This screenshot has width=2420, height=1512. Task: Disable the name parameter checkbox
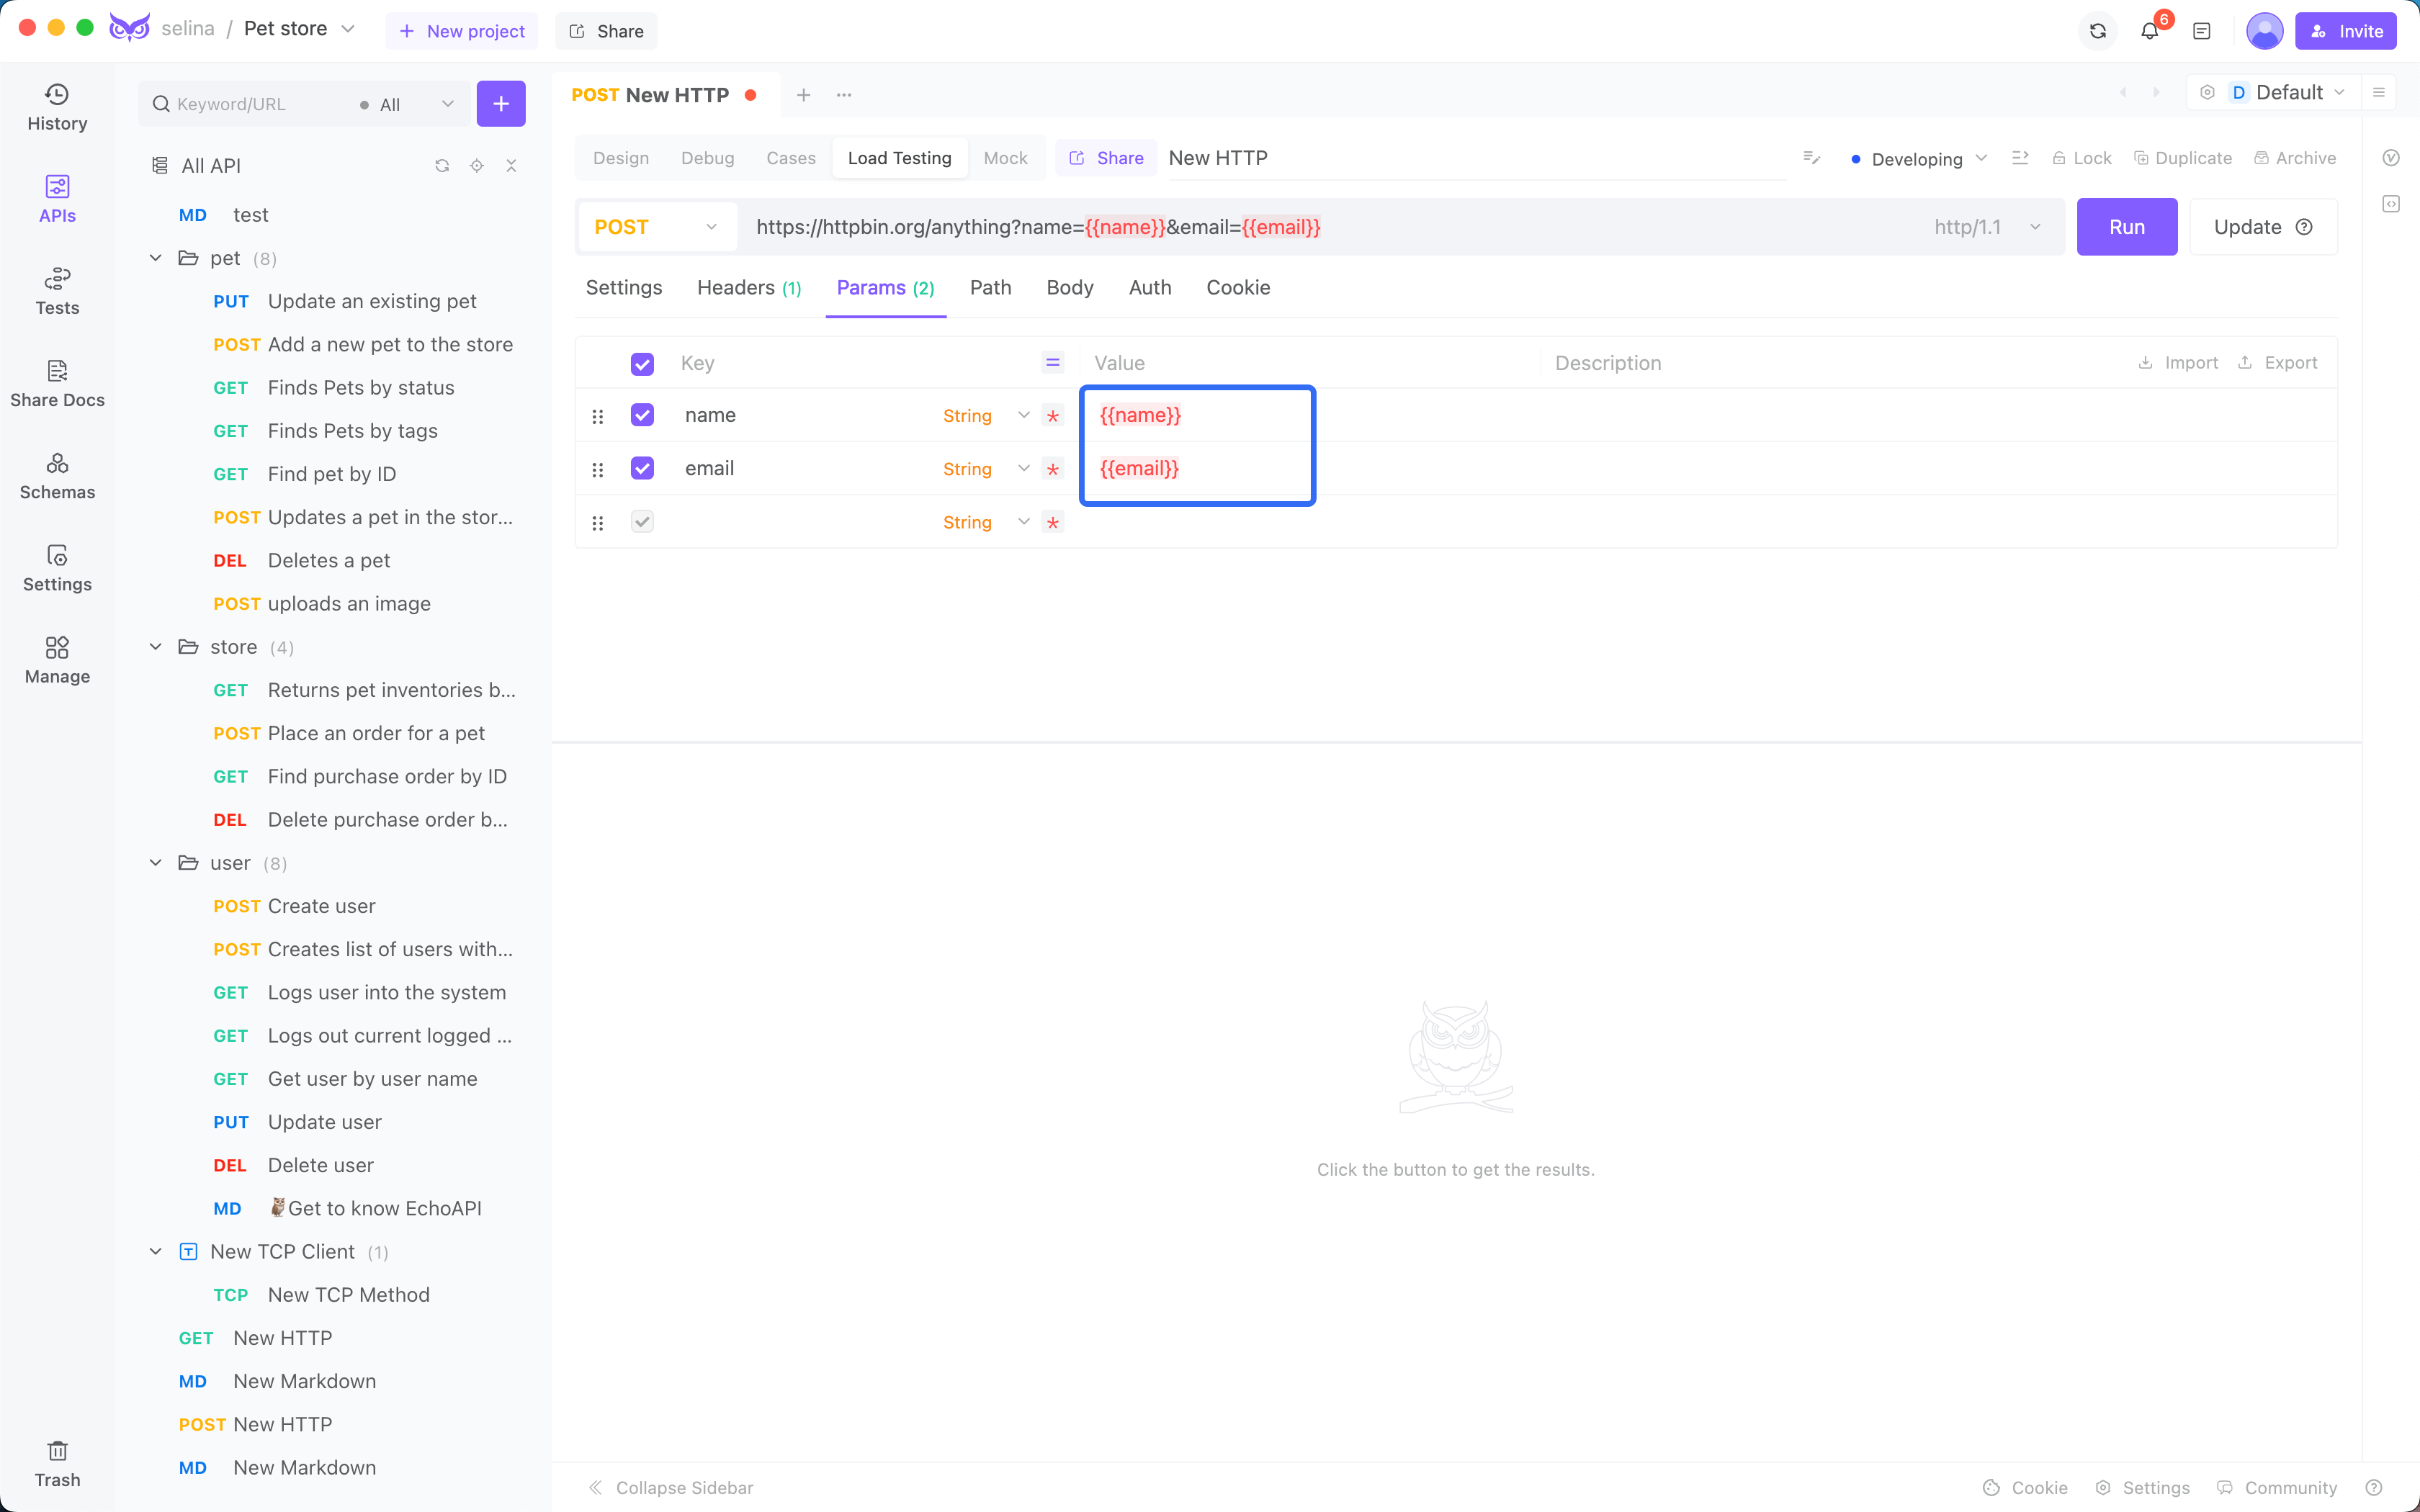click(643, 415)
